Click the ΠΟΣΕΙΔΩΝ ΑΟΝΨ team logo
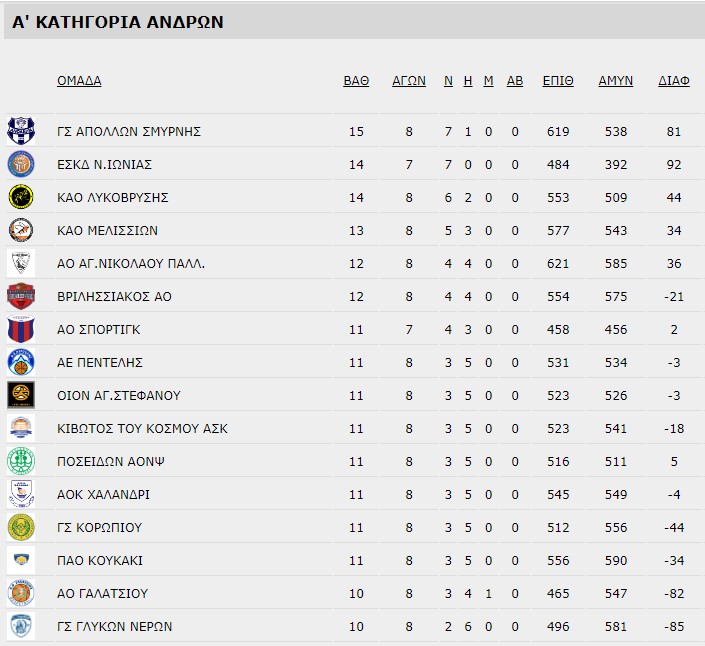The width and height of the screenshot is (705, 646). [21, 461]
